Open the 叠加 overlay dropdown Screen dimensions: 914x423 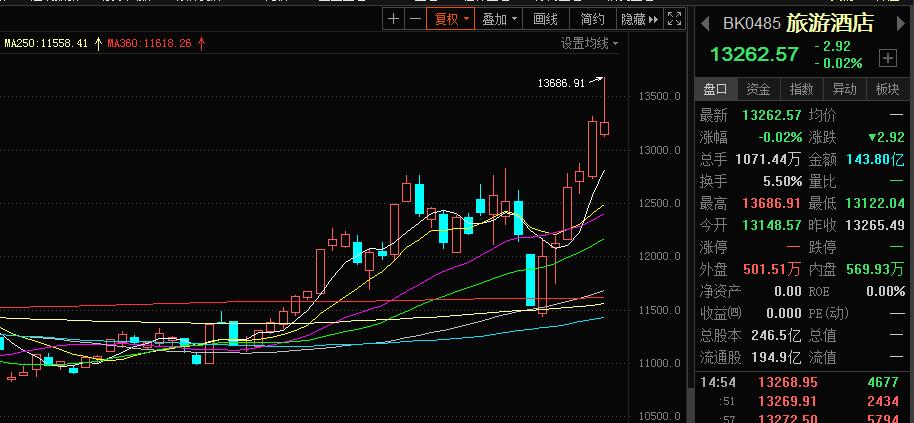point(499,19)
